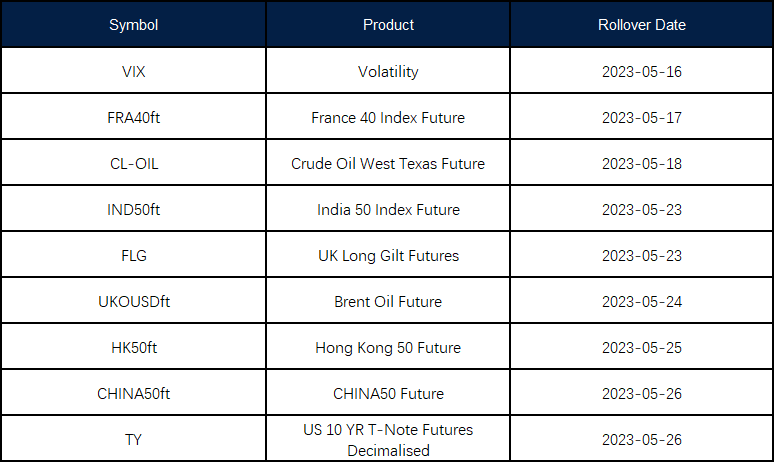Click the HK50ft symbol cell
The image size is (774, 462).
pyautogui.click(x=133, y=348)
